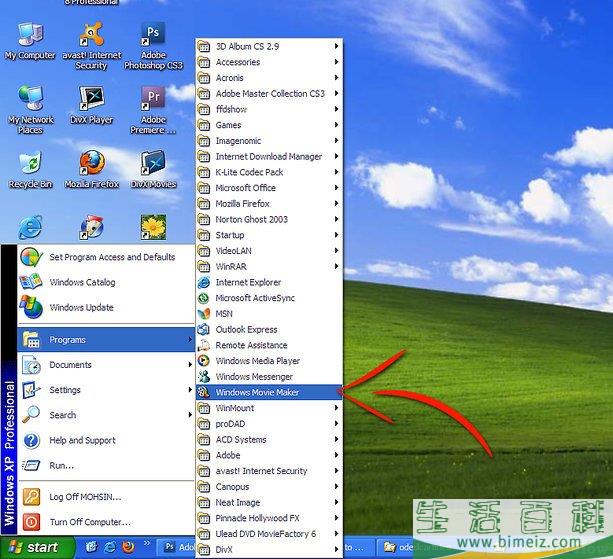This screenshot has height=559, width=613.
Task: Click Log Off MOHSIN
Action: pyautogui.click(x=106, y=497)
